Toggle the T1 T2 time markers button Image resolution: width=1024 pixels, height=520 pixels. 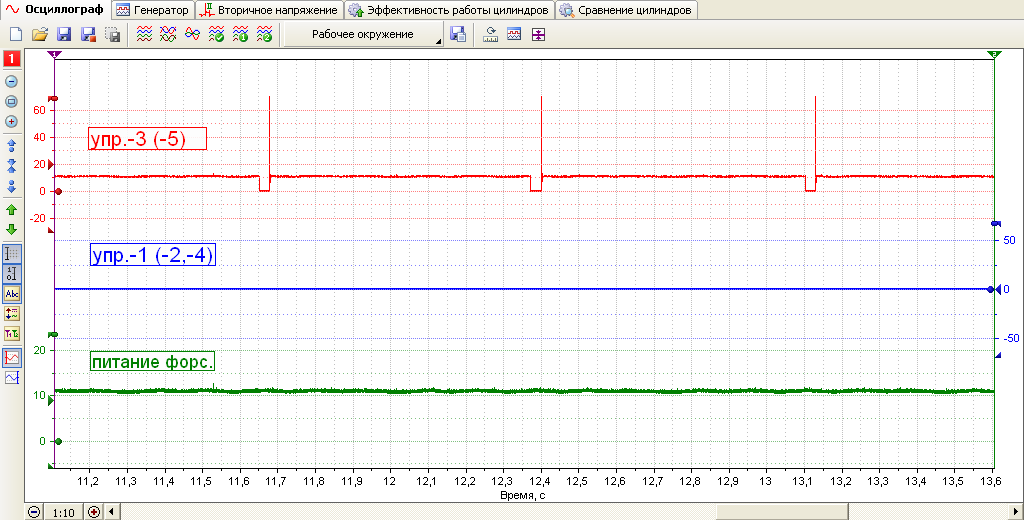(x=12, y=334)
